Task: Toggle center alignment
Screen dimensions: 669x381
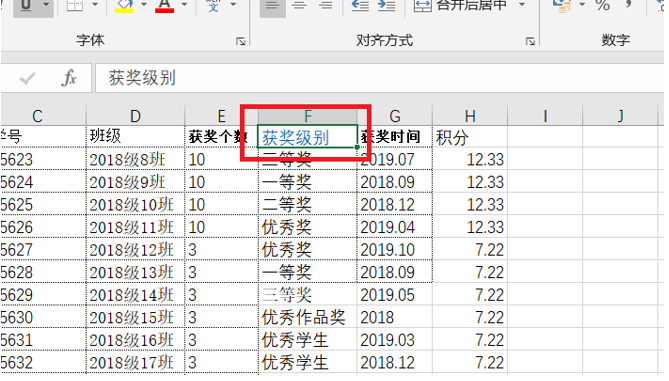Action: 299,6
